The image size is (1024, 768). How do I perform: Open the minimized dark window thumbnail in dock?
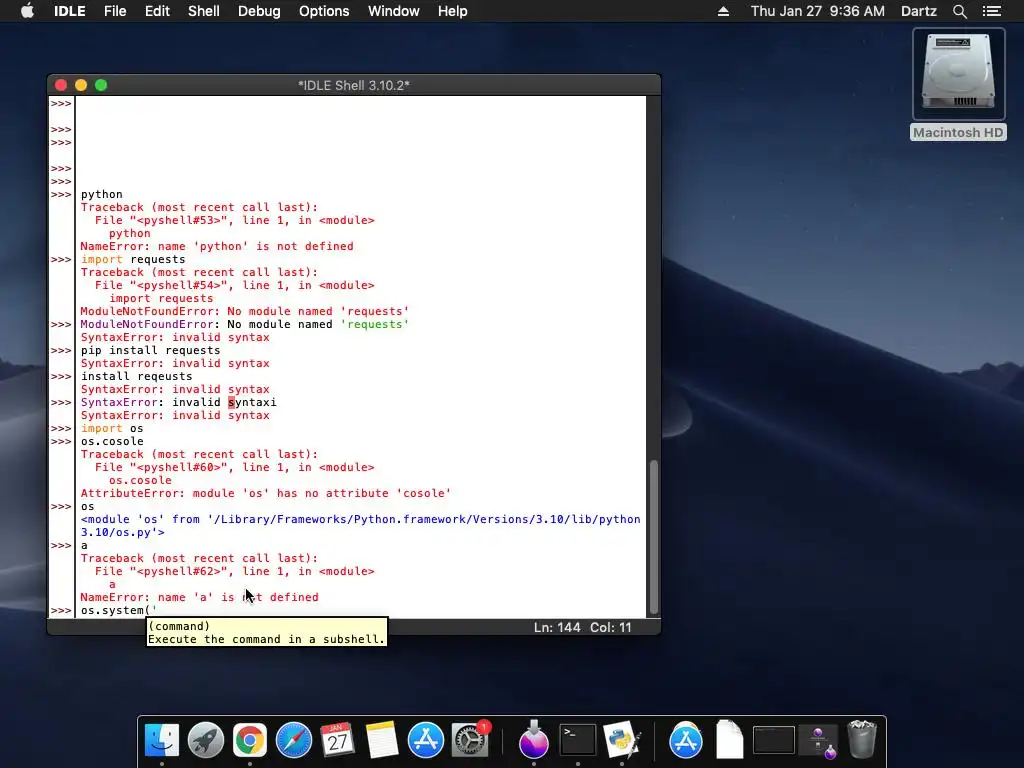coord(774,741)
